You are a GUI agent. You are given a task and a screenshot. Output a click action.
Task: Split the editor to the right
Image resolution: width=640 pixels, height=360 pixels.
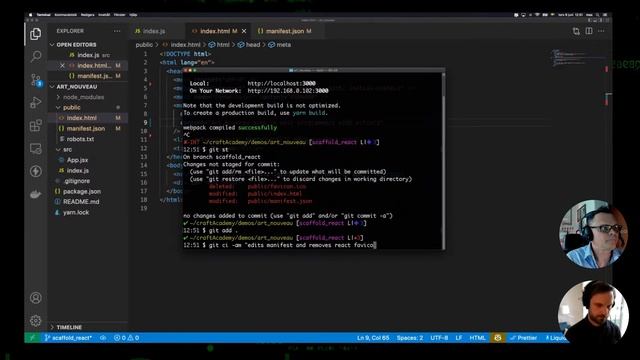589,31
